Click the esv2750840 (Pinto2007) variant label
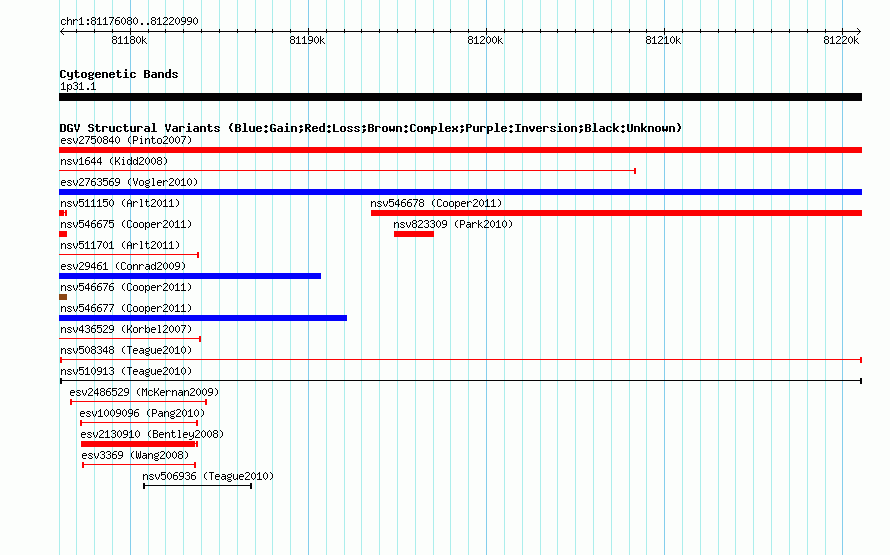 click(126, 140)
